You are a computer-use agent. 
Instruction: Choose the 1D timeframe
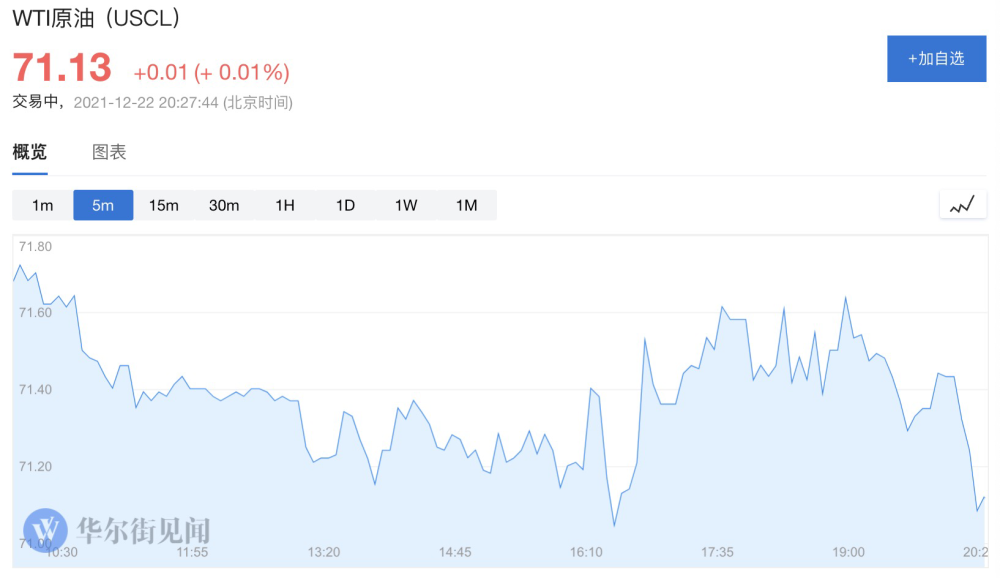[x=345, y=205]
